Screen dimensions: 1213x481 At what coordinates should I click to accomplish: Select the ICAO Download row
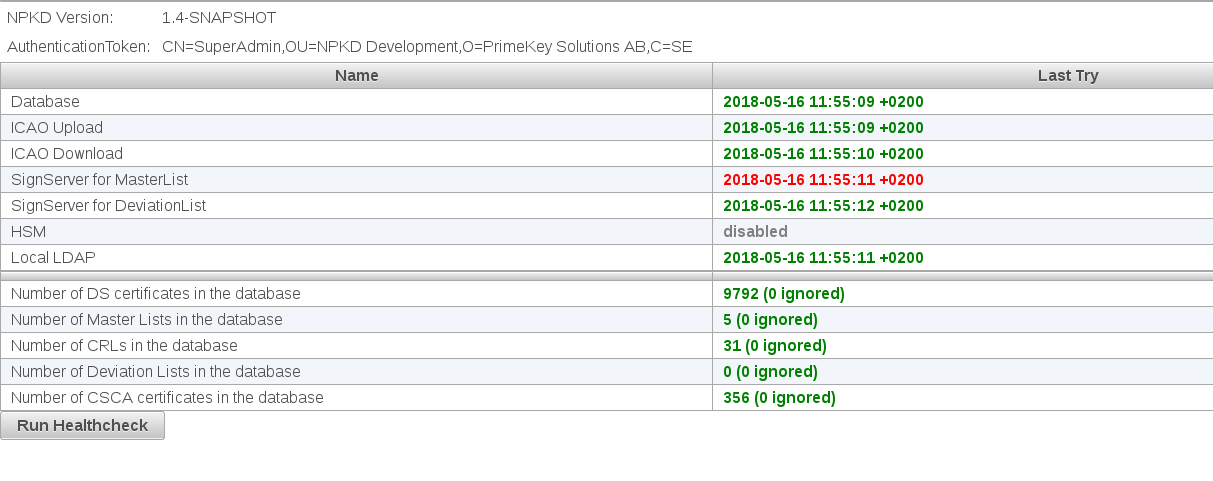[67, 154]
